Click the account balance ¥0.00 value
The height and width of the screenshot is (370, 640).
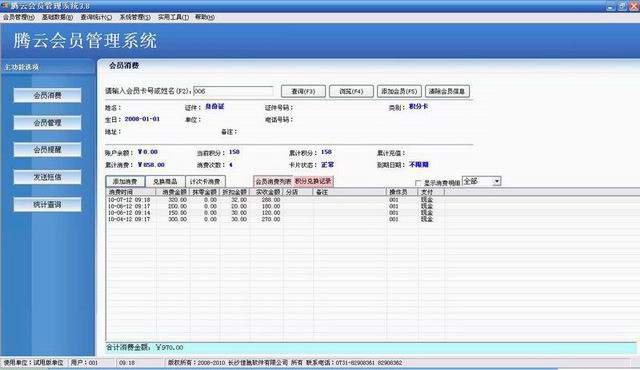(147, 152)
